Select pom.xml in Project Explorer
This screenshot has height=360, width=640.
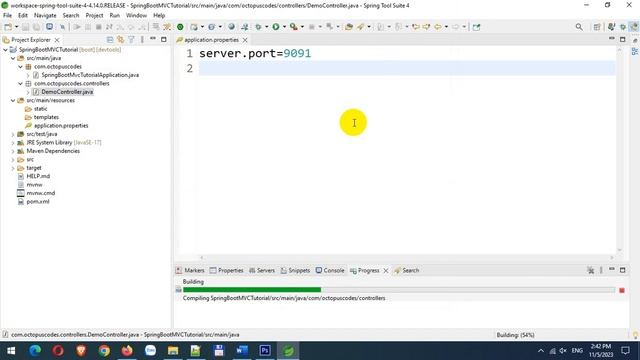pyautogui.click(x=38, y=202)
